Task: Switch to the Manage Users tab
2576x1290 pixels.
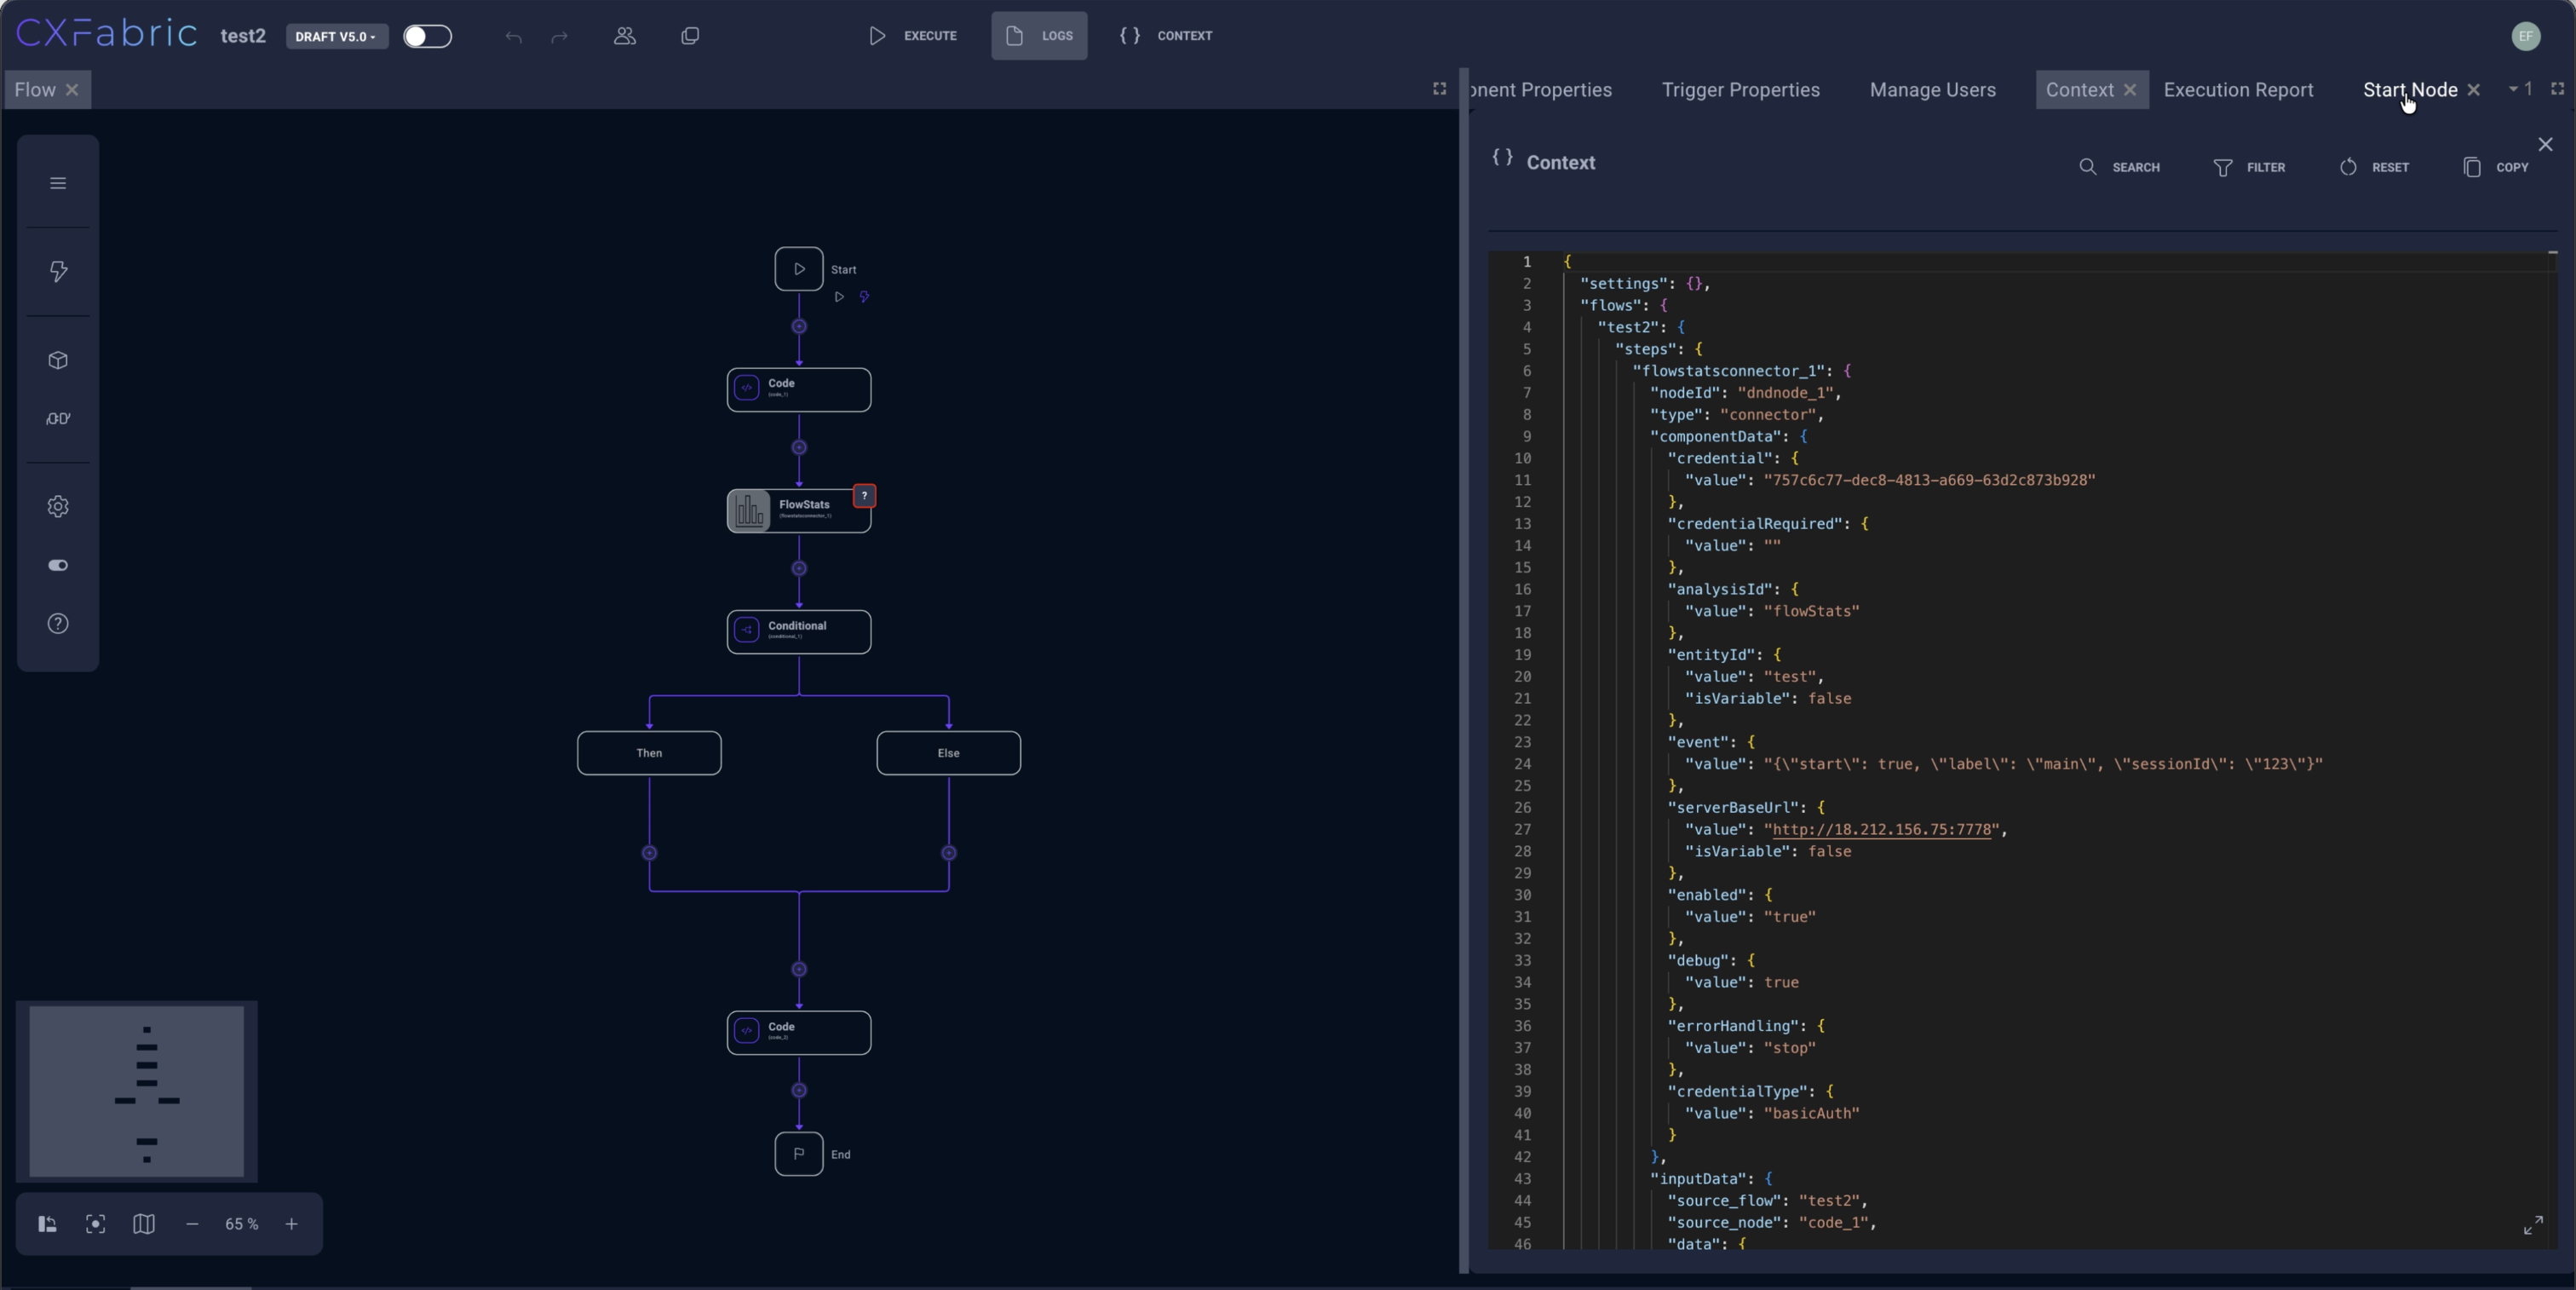Action: click(x=1932, y=90)
